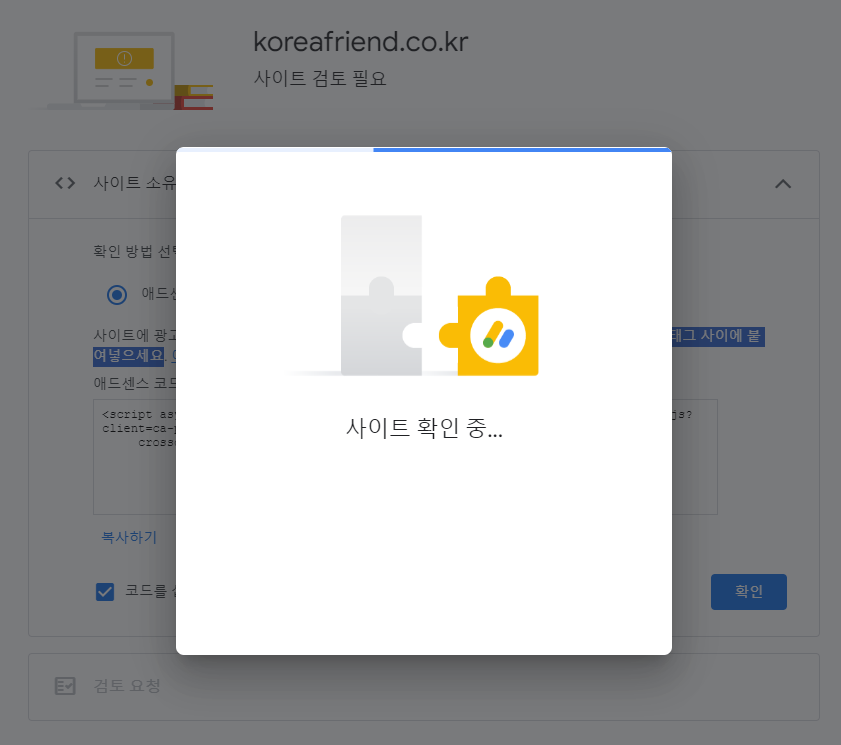Viewport: 841px width, 745px height.
Task: Toggle the code placed checkbox
Action: pyautogui.click(x=105, y=592)
